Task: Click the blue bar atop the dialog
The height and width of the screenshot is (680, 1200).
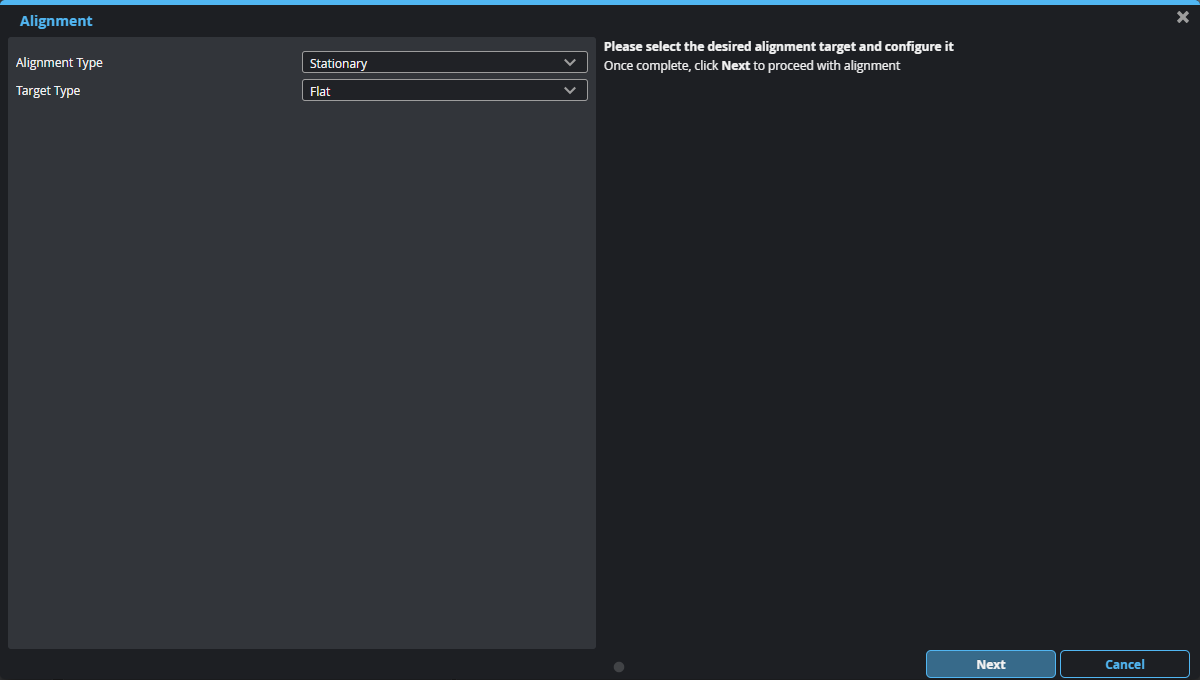Action: (600, 2)
